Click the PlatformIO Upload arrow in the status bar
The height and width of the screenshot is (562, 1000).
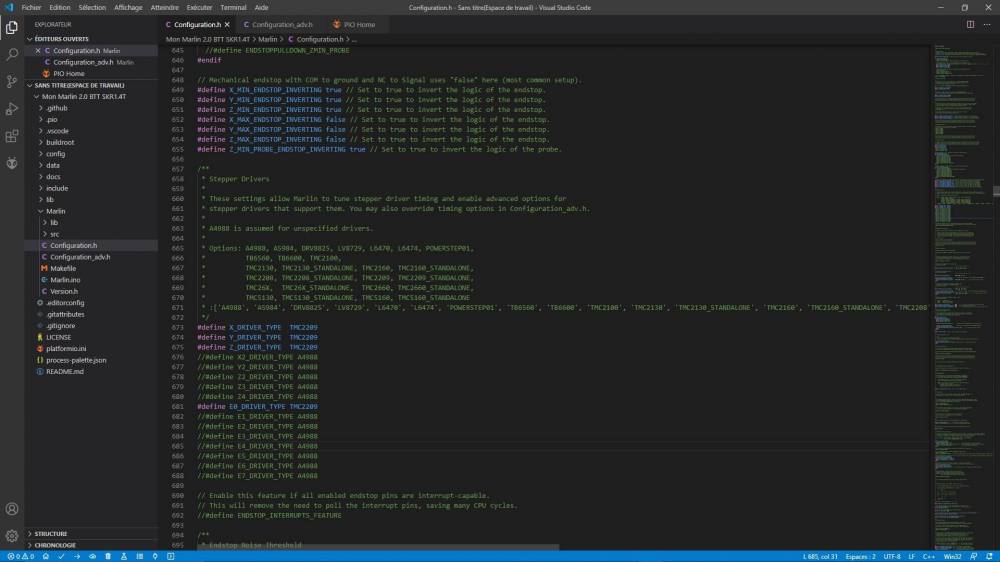pos(77,556)
